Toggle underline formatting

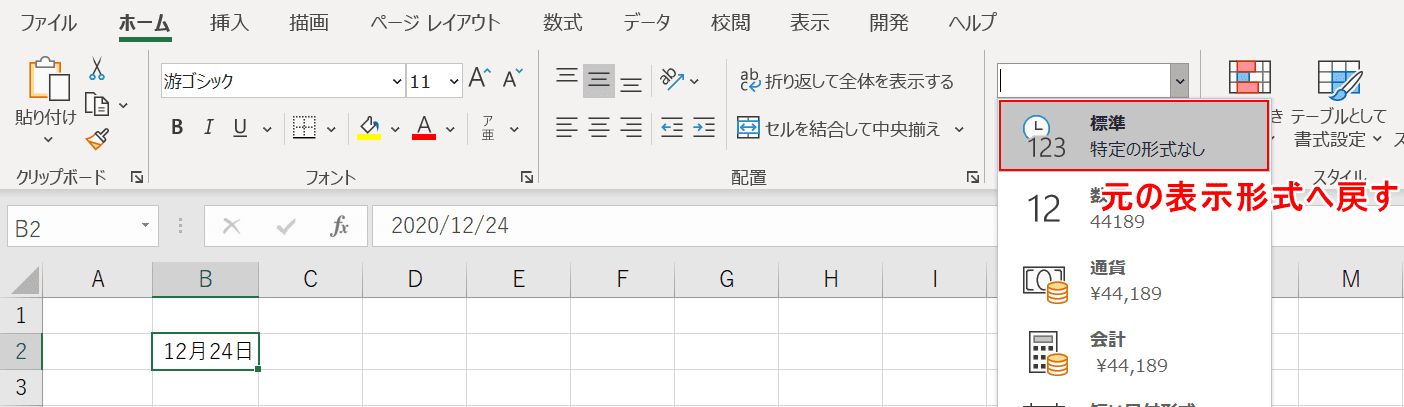241,127
